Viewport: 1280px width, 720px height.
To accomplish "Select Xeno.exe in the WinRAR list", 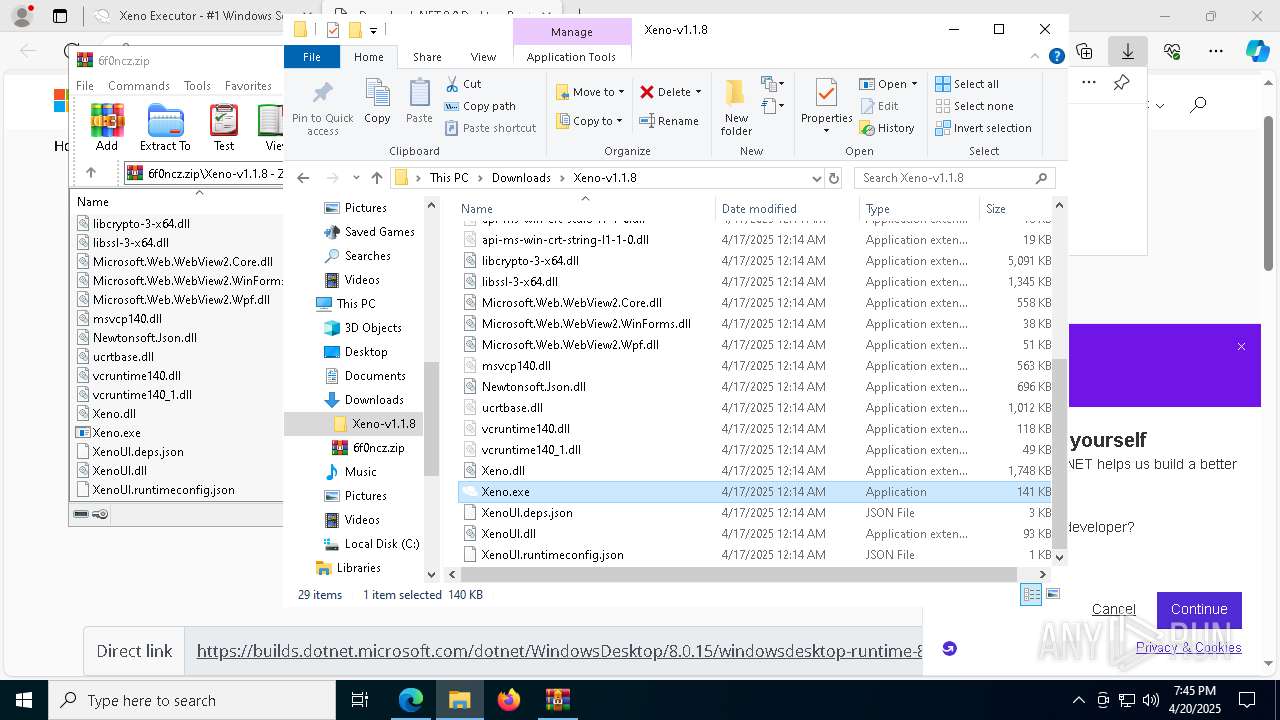I will click(116, 433).
